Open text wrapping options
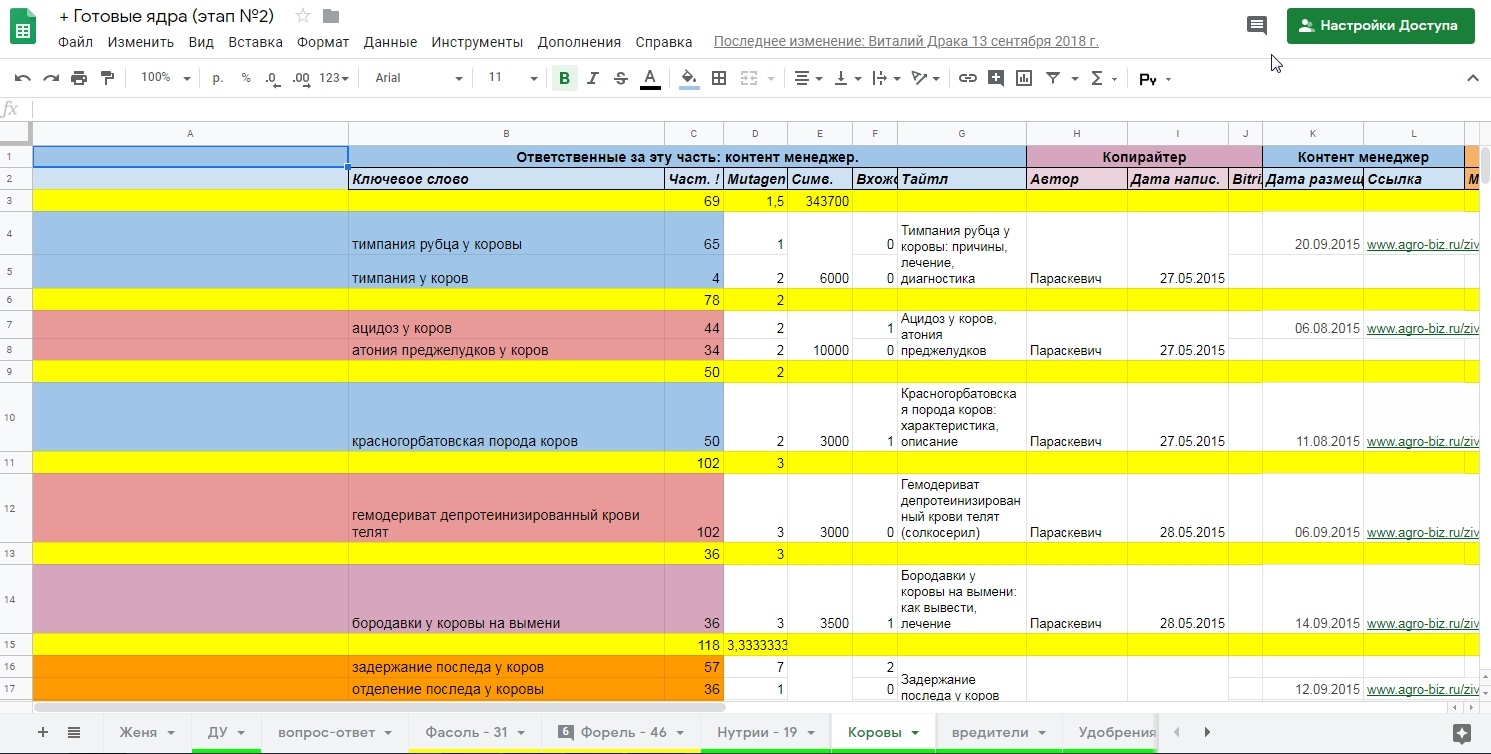Screen dimensions: 1491x754 886,78
